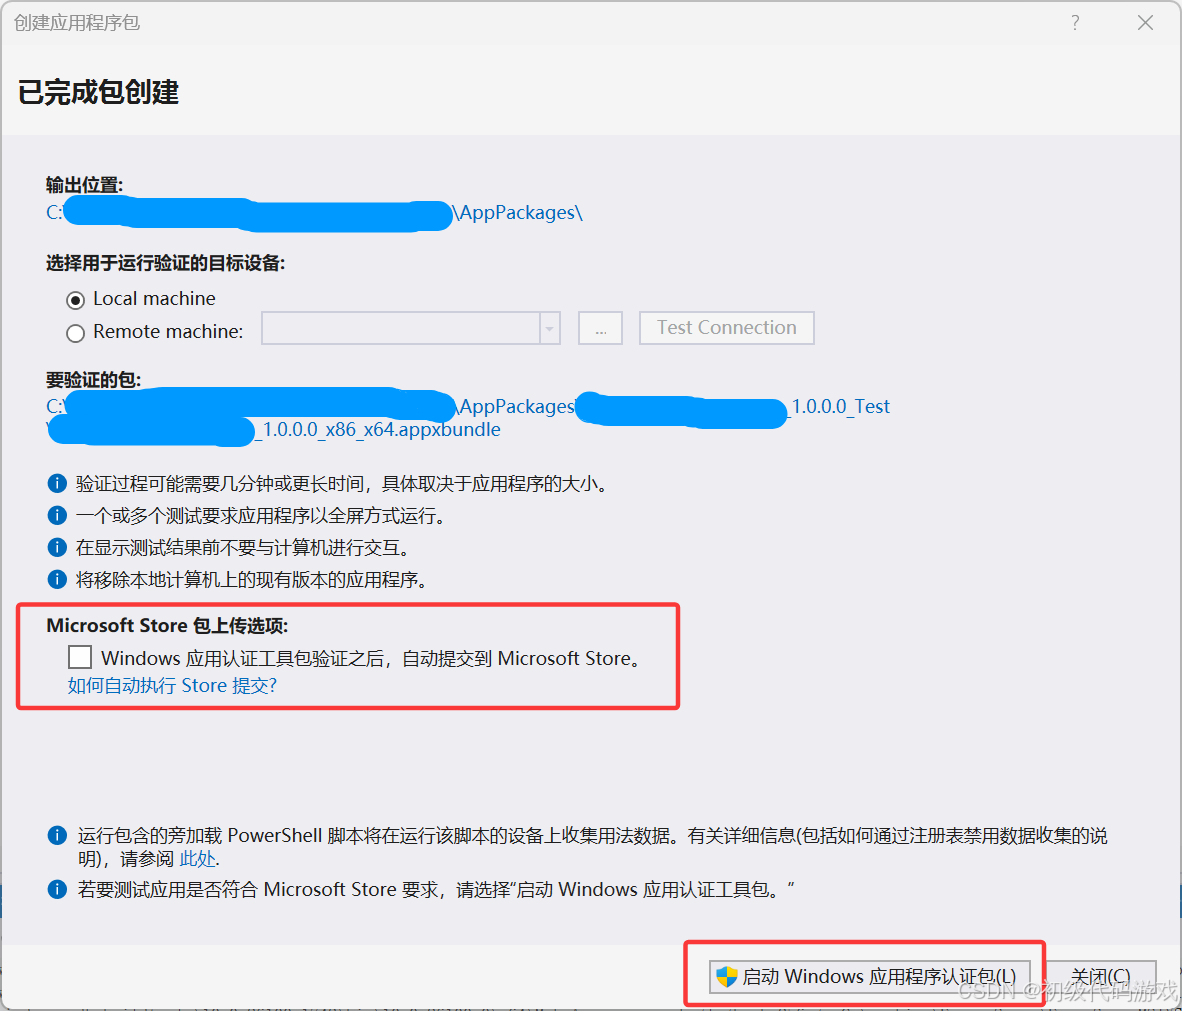This screenshot has height=1011, width=1182.
Task: Click the 输出位置 label
Action: (x=84, y=185)
